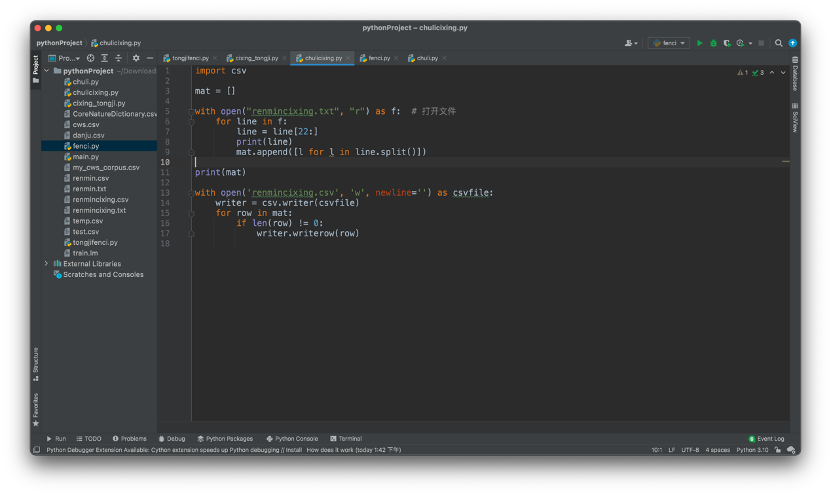This screenshot has height=496, width=832.
Task: Toggle the Project tool window sidebar button
Action: [x=36, y=69]
